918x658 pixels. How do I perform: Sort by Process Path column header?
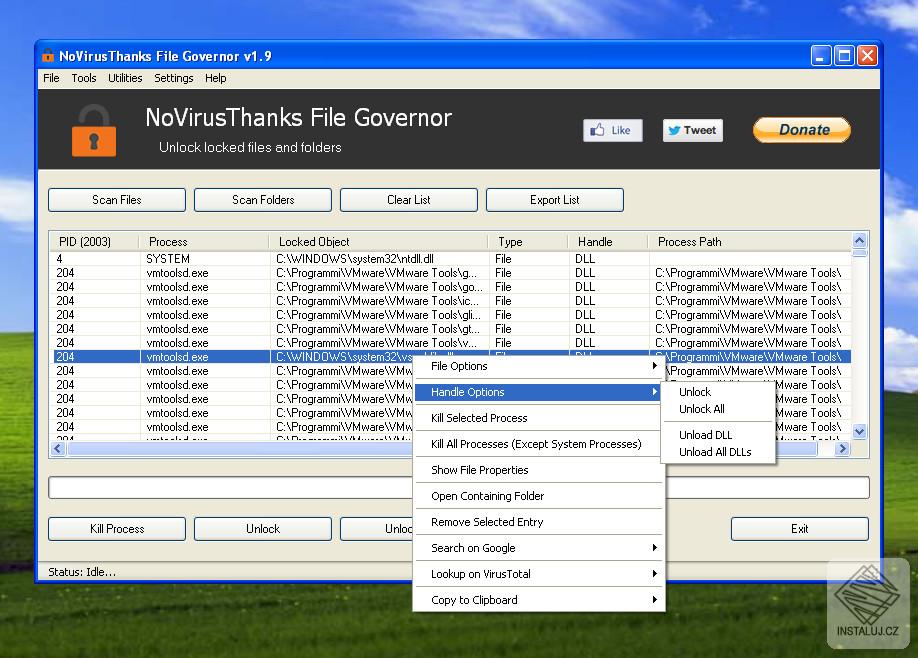(x=750, y=242)
